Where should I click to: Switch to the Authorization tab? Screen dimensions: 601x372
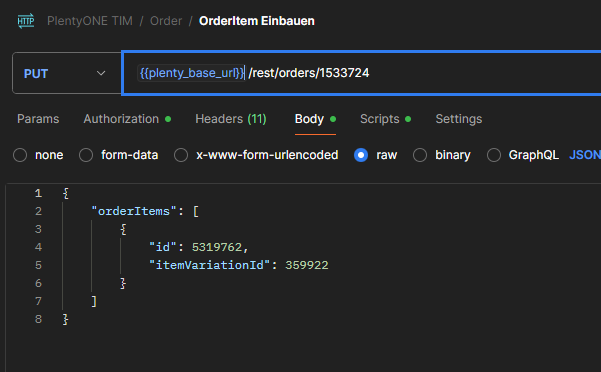[x=127, y=119]
